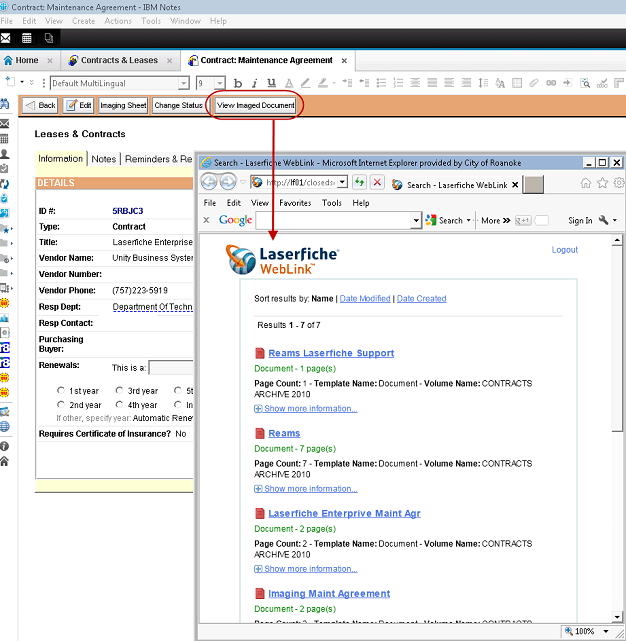Viewport: 626px width, 641px height.
Task: Select the 1st year radio button
Action: (x=61, y=390)
